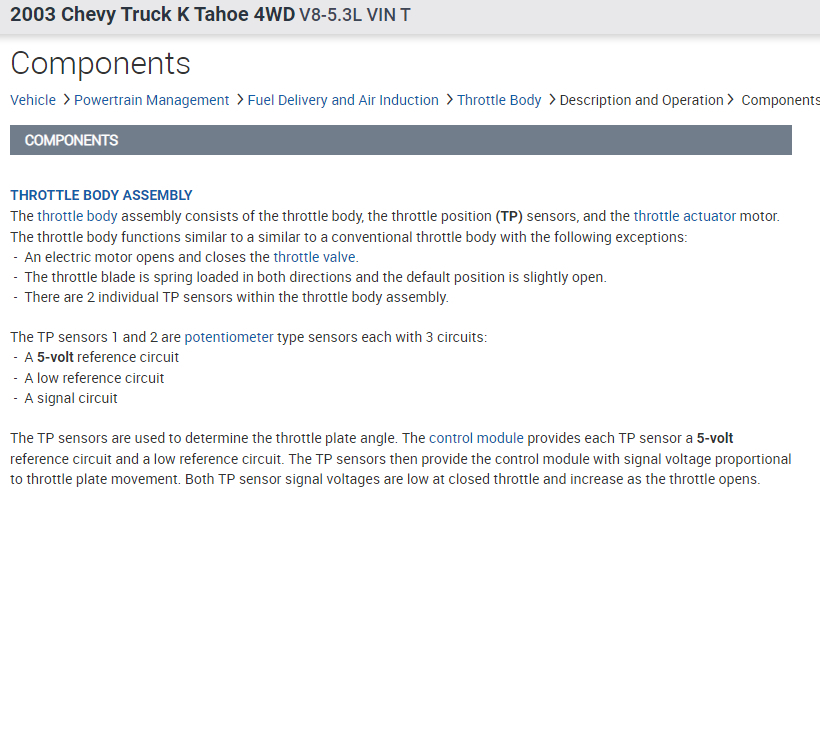
Task: Navigate to Throttle Body breadcrumb
Action: pyautogui.click(x=499, y=100)
